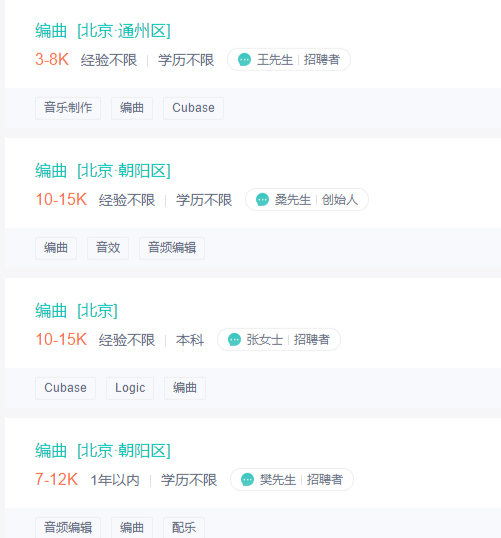
Task: Contact recruiter 张女士 招聘者
Action: 279,340
